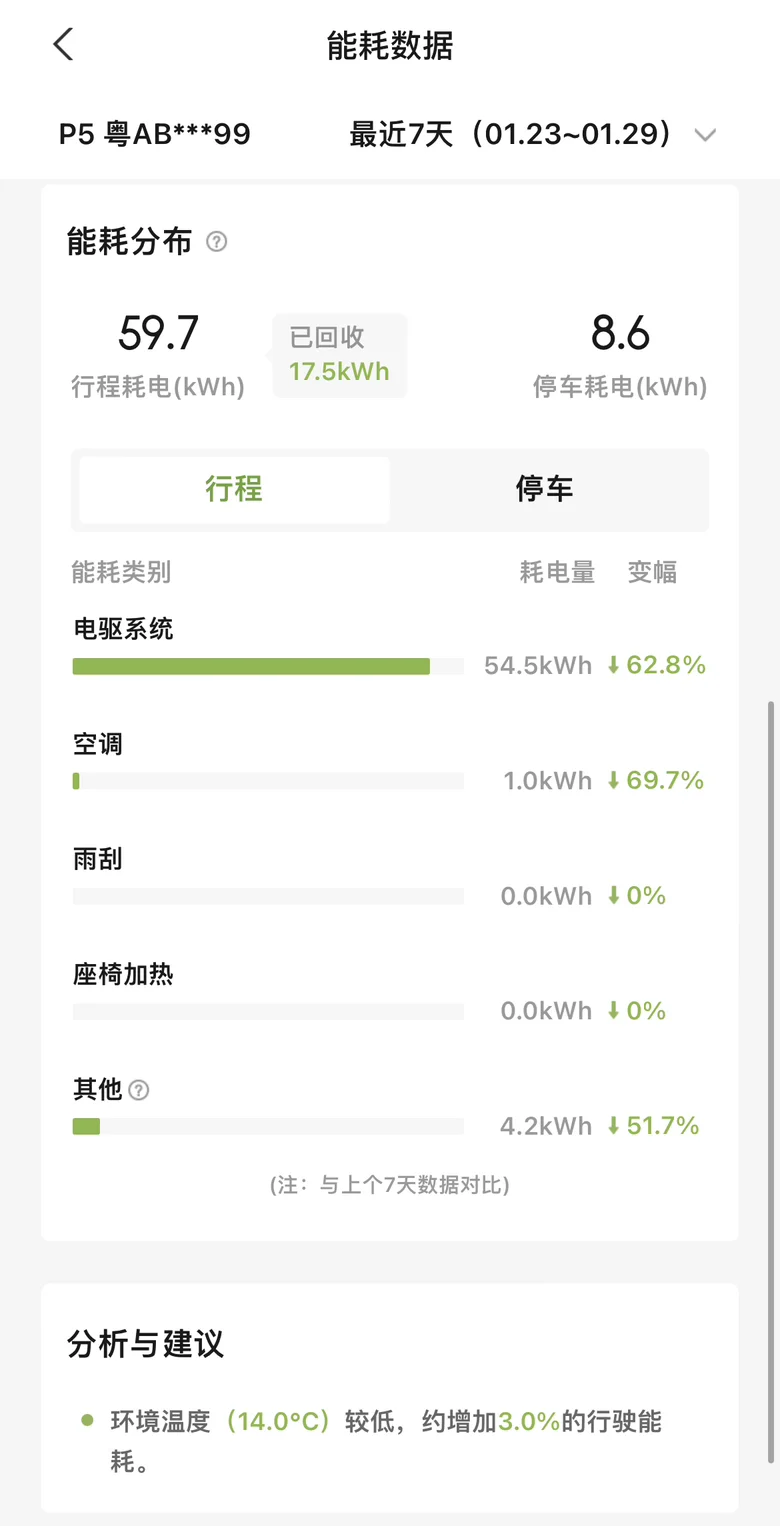Screen dimensions: 780x1526
Task: Tap the green bullet in 分析与建议
Action: pos(88,1421)
